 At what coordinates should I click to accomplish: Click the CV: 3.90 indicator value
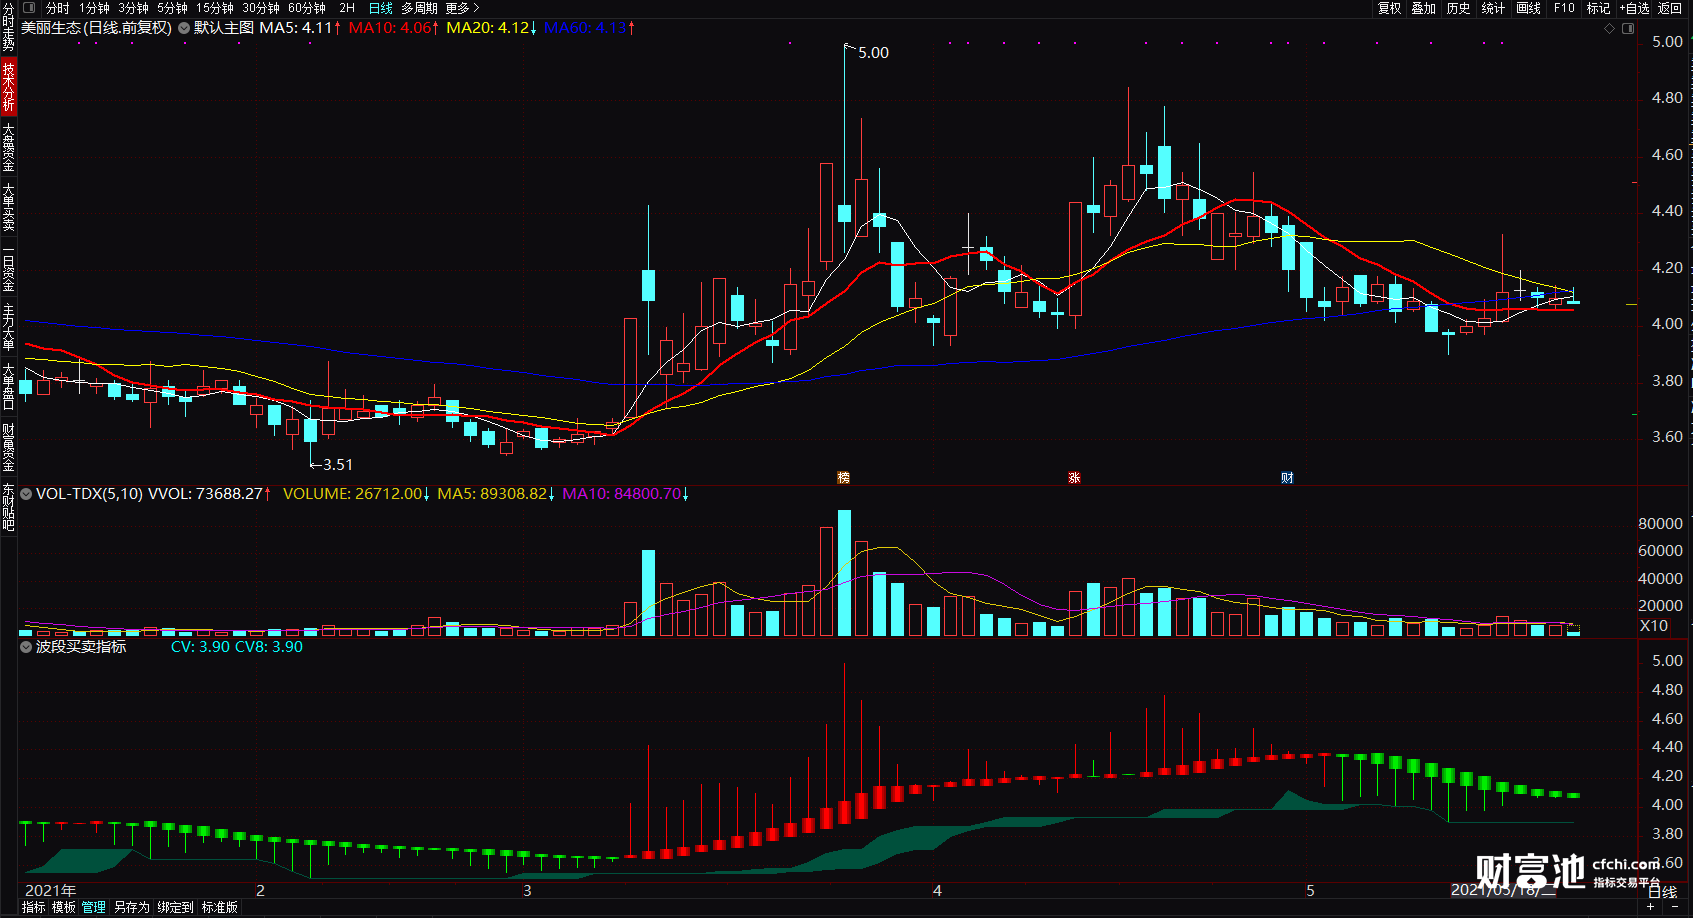(x=200, y=647)
